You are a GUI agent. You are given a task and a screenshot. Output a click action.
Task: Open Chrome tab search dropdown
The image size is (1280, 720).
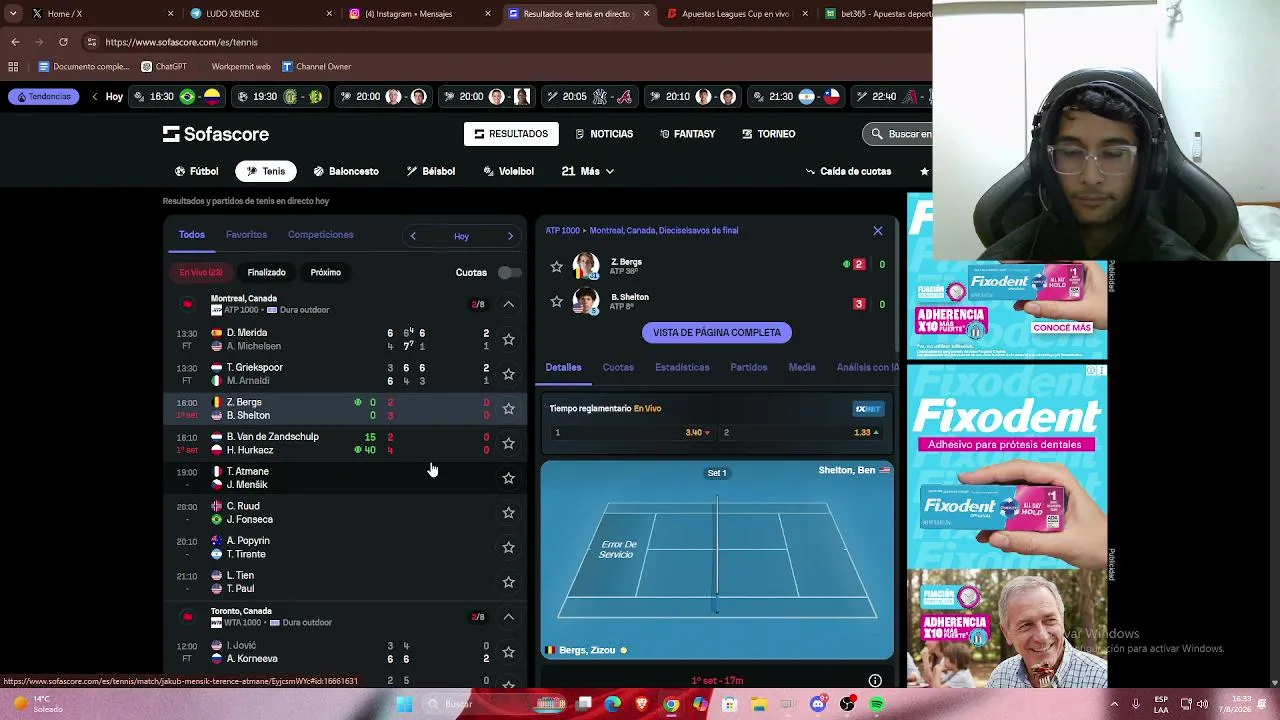pos(12,14)
